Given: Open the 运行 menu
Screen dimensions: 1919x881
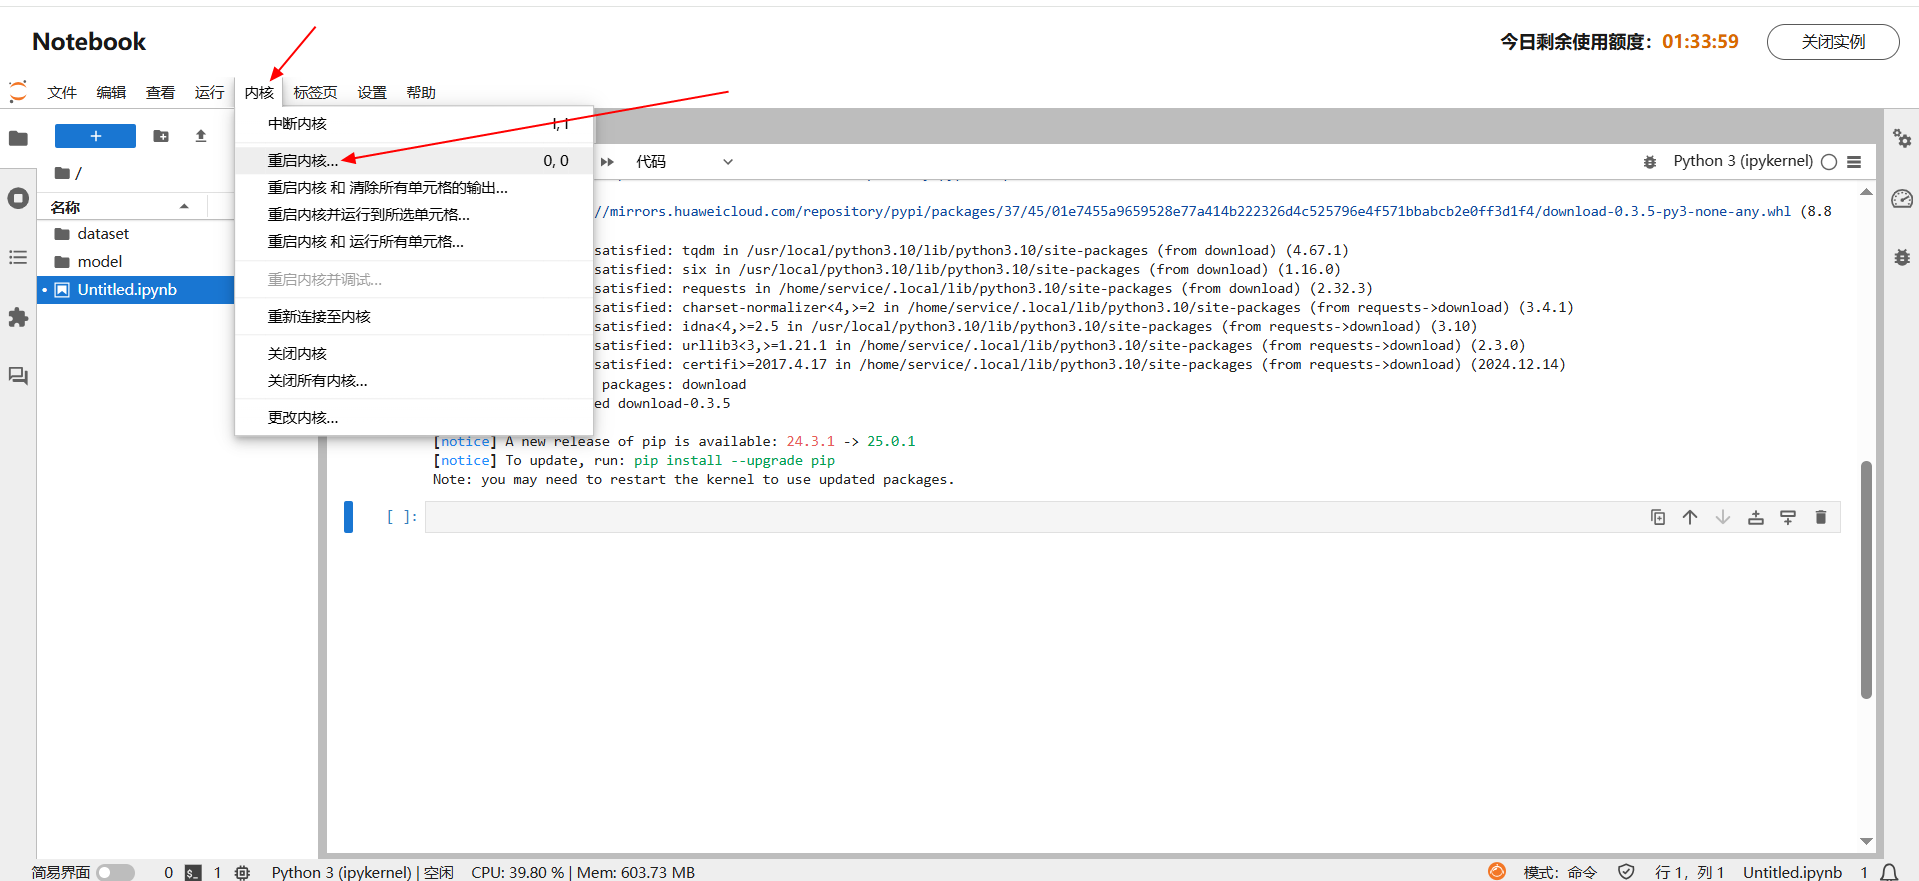Looking at the screenshot, I should pyautogui.click(x=209, y=93).
